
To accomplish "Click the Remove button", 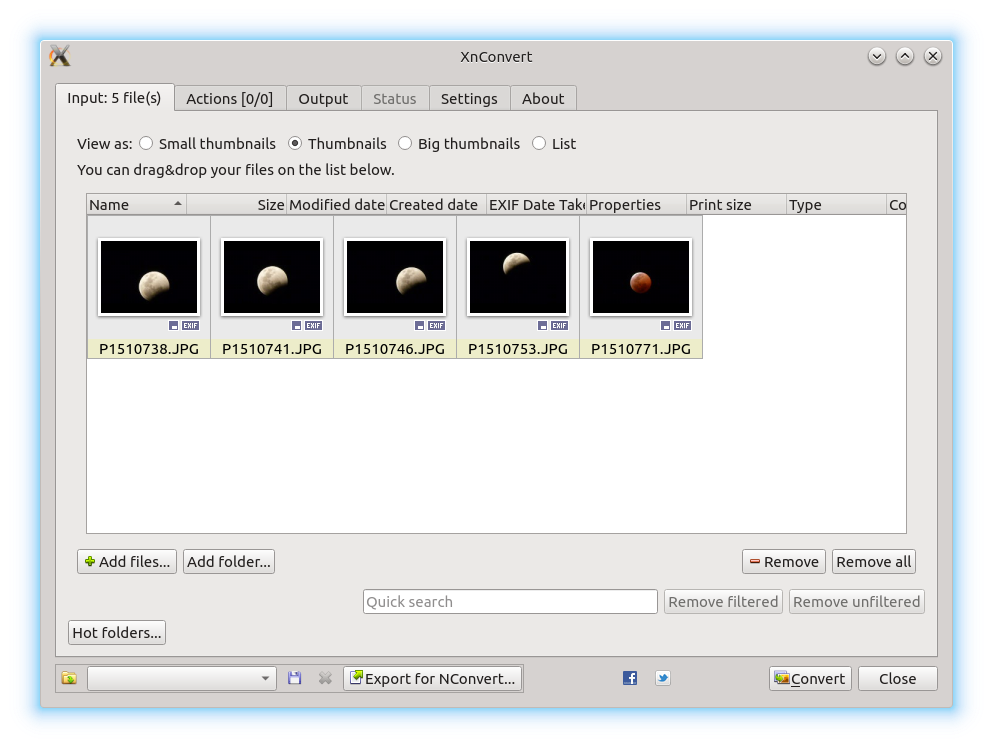I will [784, 562].
